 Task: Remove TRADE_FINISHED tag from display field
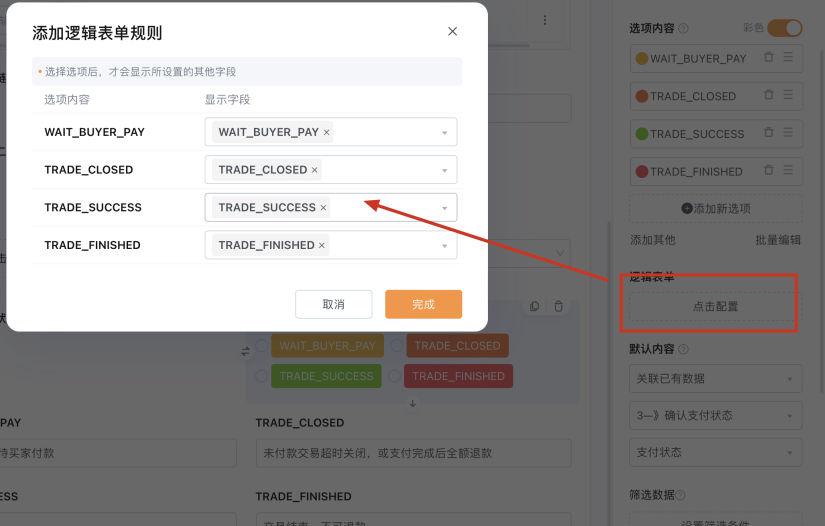point(321,246)
